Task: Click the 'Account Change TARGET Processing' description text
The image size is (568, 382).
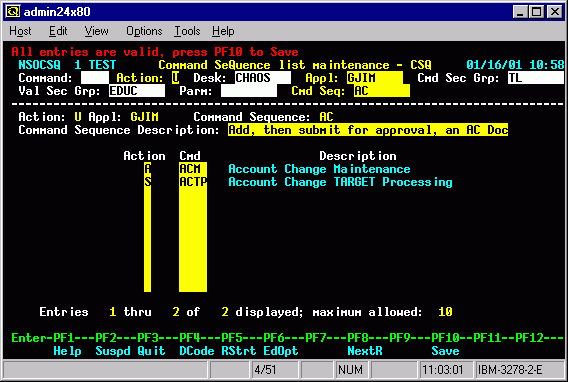Action: click(x=340, y=182)
